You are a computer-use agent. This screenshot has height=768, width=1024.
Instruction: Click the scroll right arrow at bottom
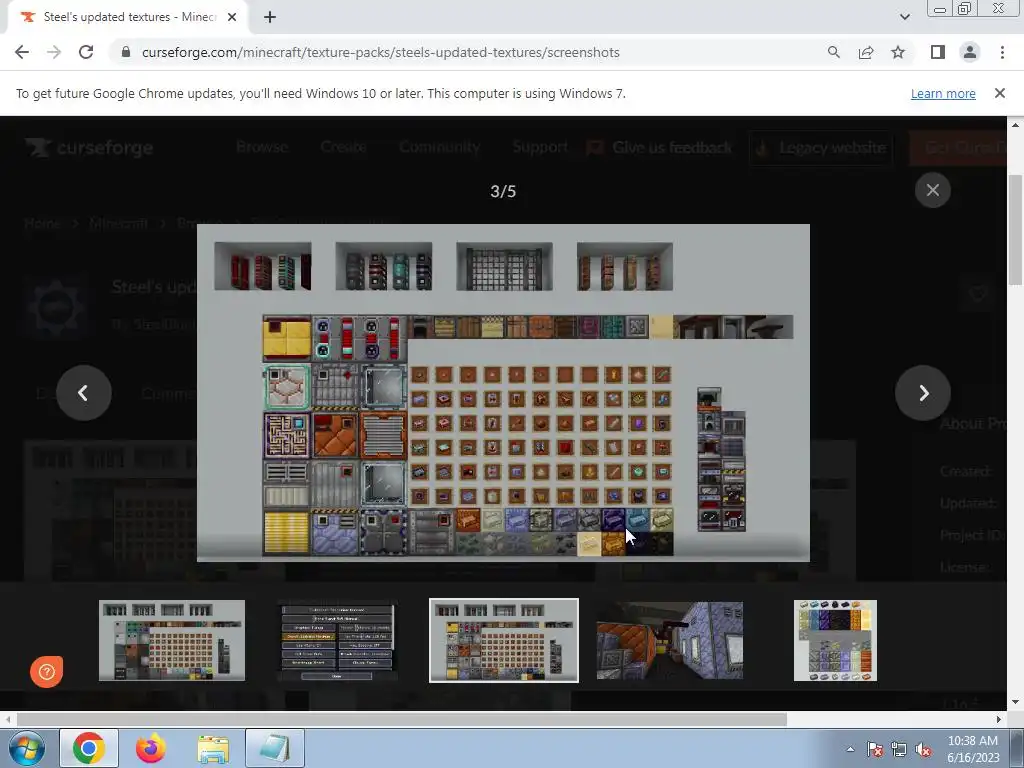pyautogui.click(x=999, y=719)
